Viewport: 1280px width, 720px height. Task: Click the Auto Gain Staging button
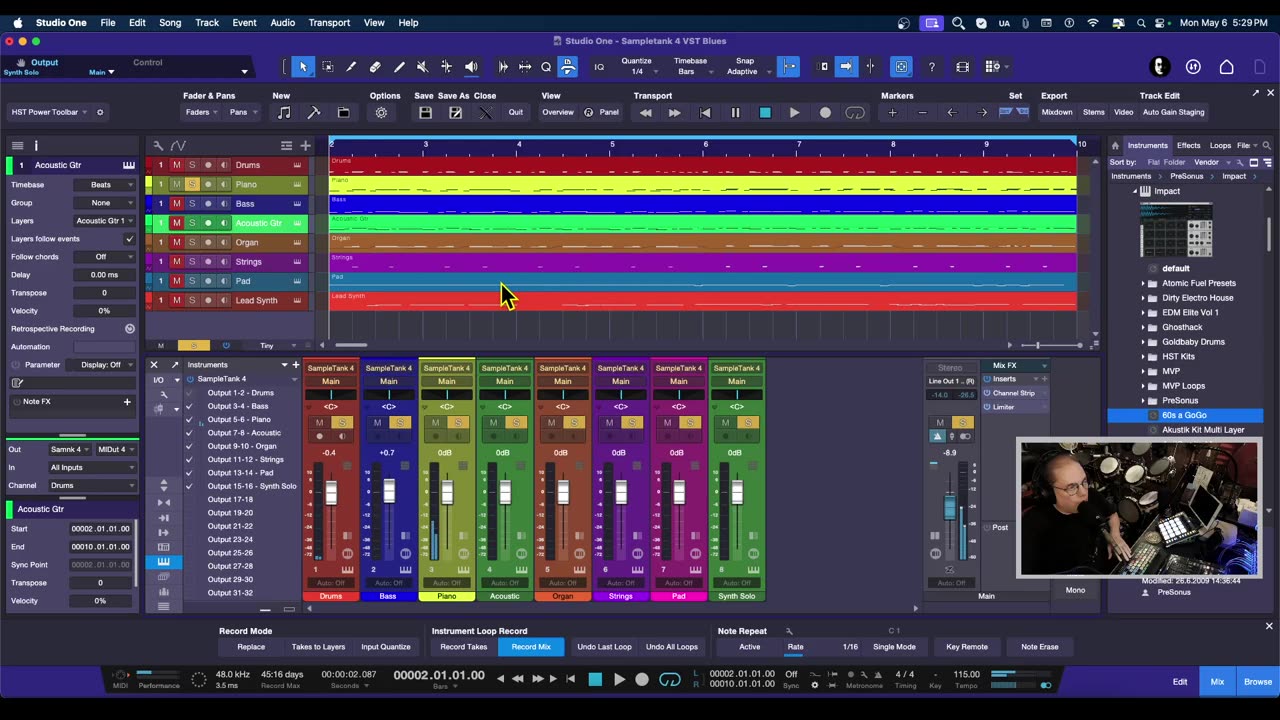(x=1173, y=112)
